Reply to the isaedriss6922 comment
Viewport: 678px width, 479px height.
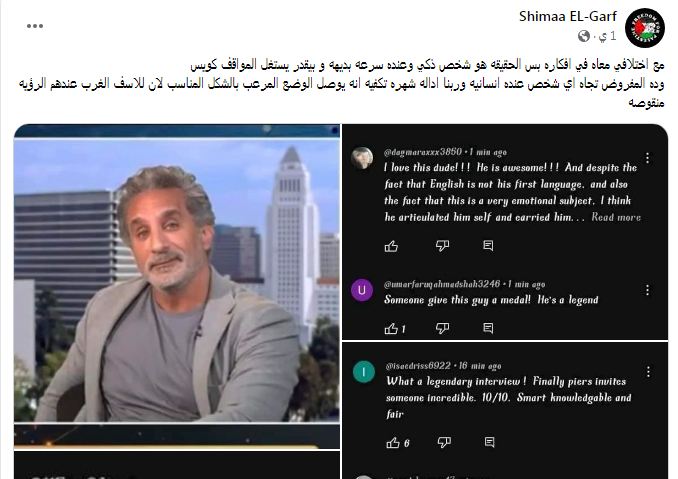click(489, 442)
